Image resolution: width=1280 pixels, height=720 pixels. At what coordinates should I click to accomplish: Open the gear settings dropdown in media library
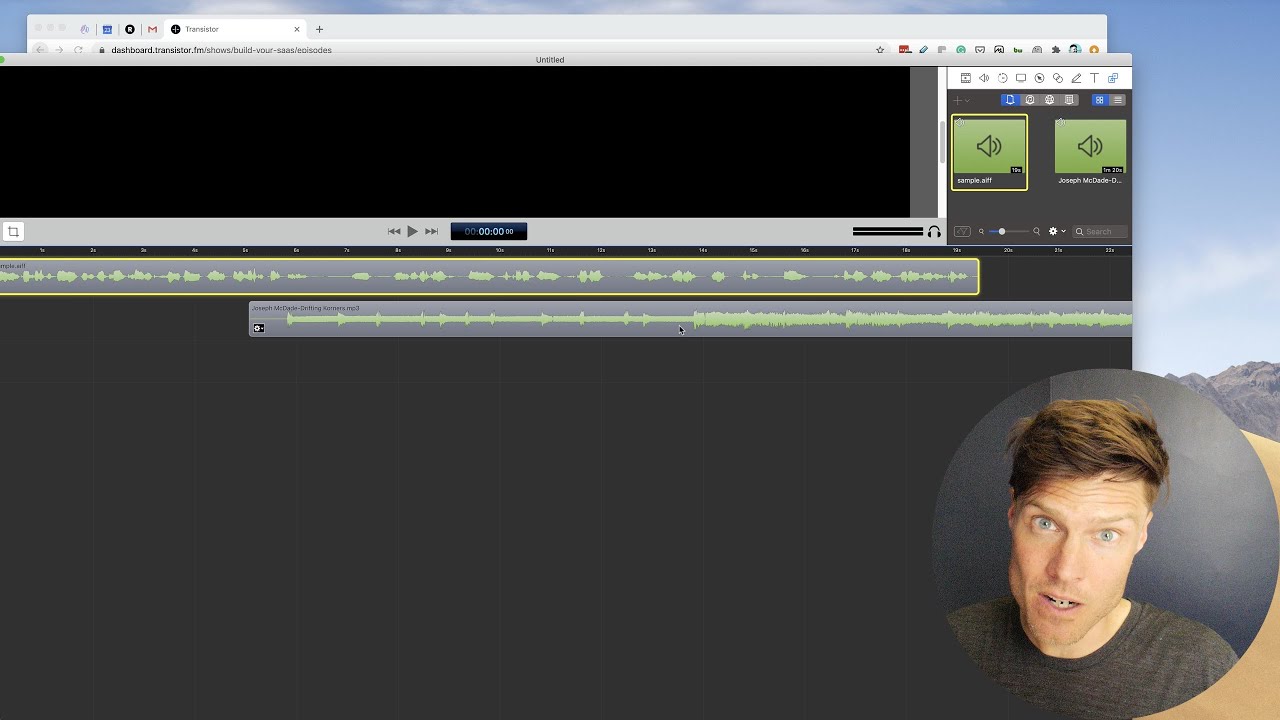pyautogui.click(x=1056, y=231)
